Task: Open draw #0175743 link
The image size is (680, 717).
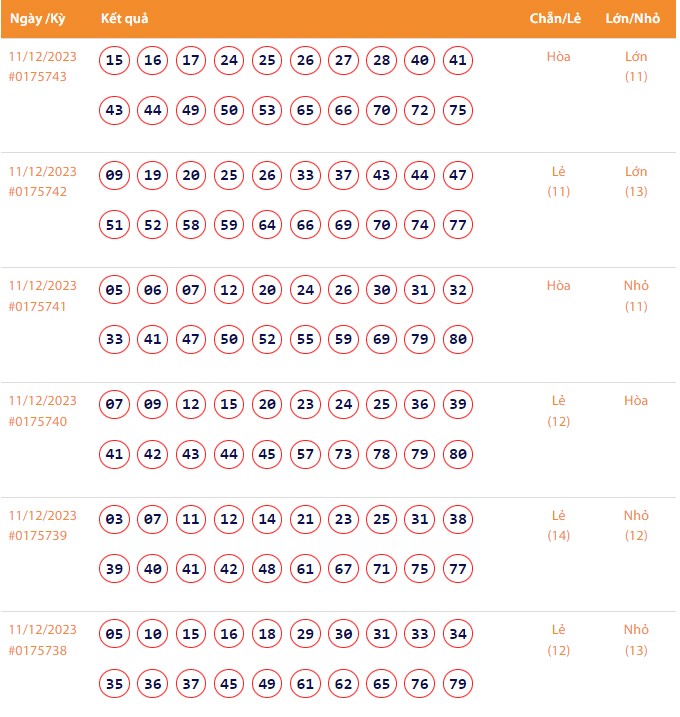Action: click(37, 77)
